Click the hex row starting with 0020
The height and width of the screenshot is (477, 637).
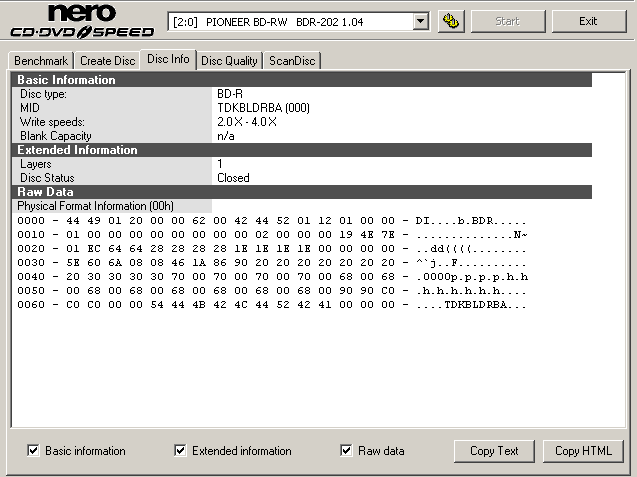[272, 249]
